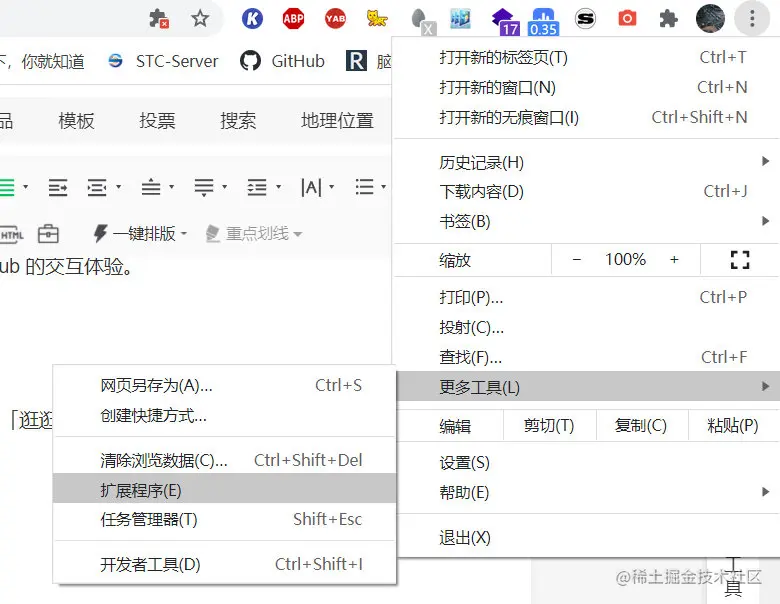The height and width of the screenshot is (604, 780).
Task: Click the zoom in plus button
Action: click(674, 259)
